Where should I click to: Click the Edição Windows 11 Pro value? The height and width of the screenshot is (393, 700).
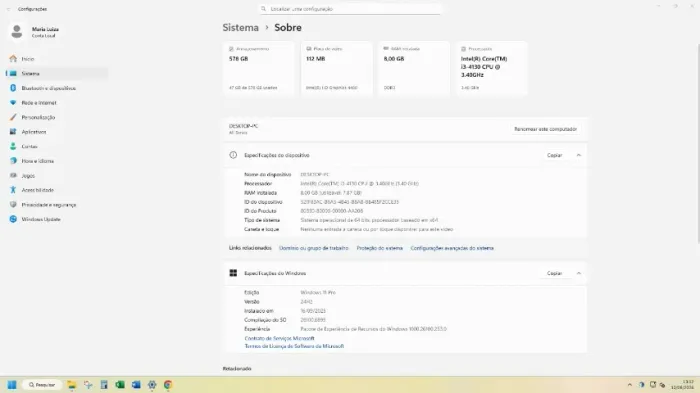click(x=318, y=293)
